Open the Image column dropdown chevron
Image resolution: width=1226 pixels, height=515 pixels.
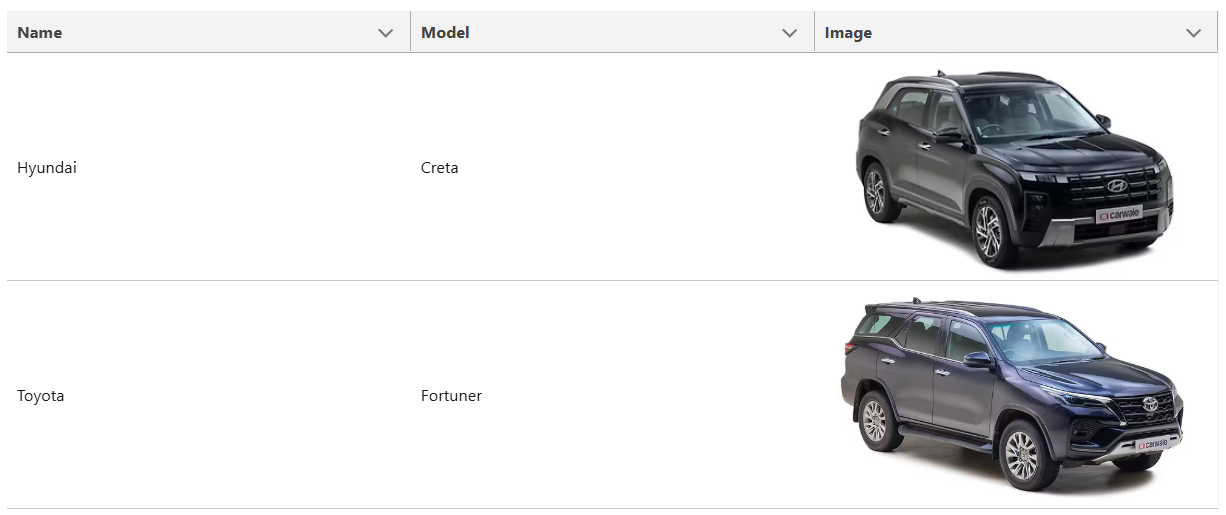(x=1193, y=33)
